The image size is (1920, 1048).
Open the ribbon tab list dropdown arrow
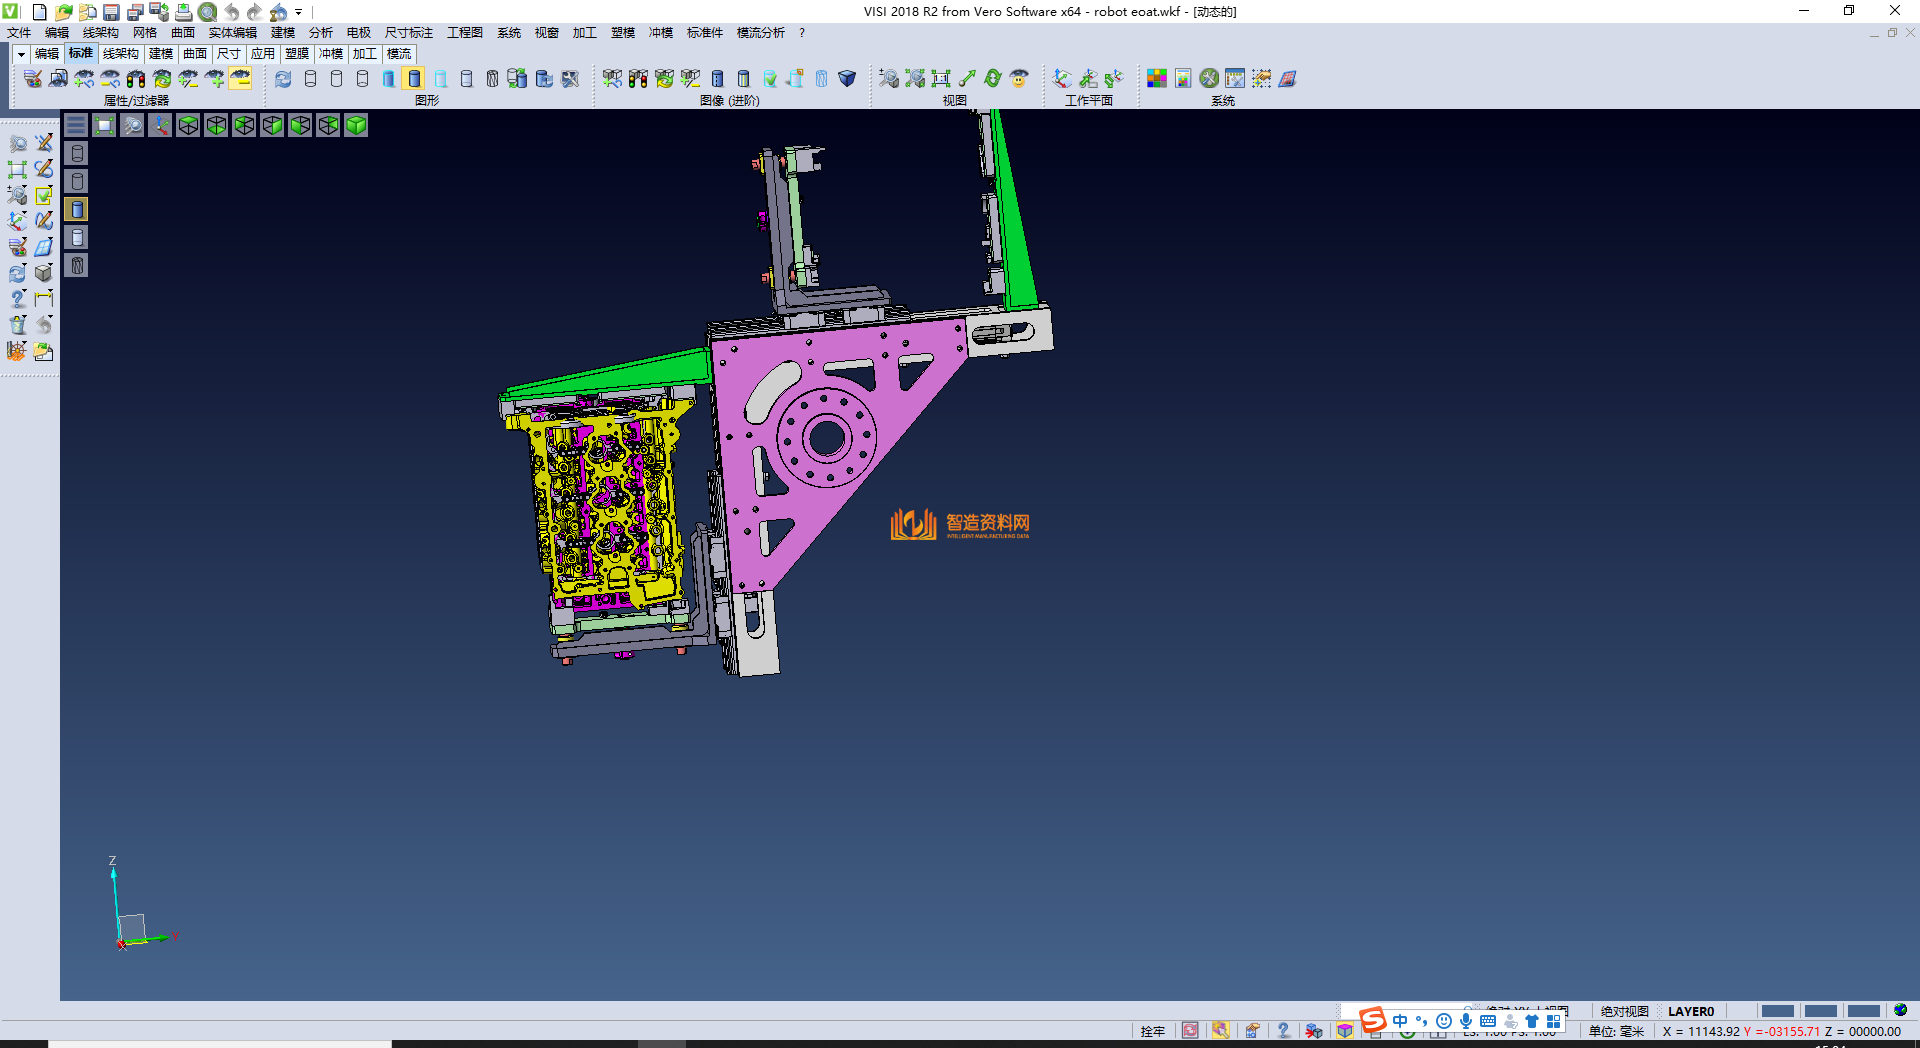(x=21, y=54)
